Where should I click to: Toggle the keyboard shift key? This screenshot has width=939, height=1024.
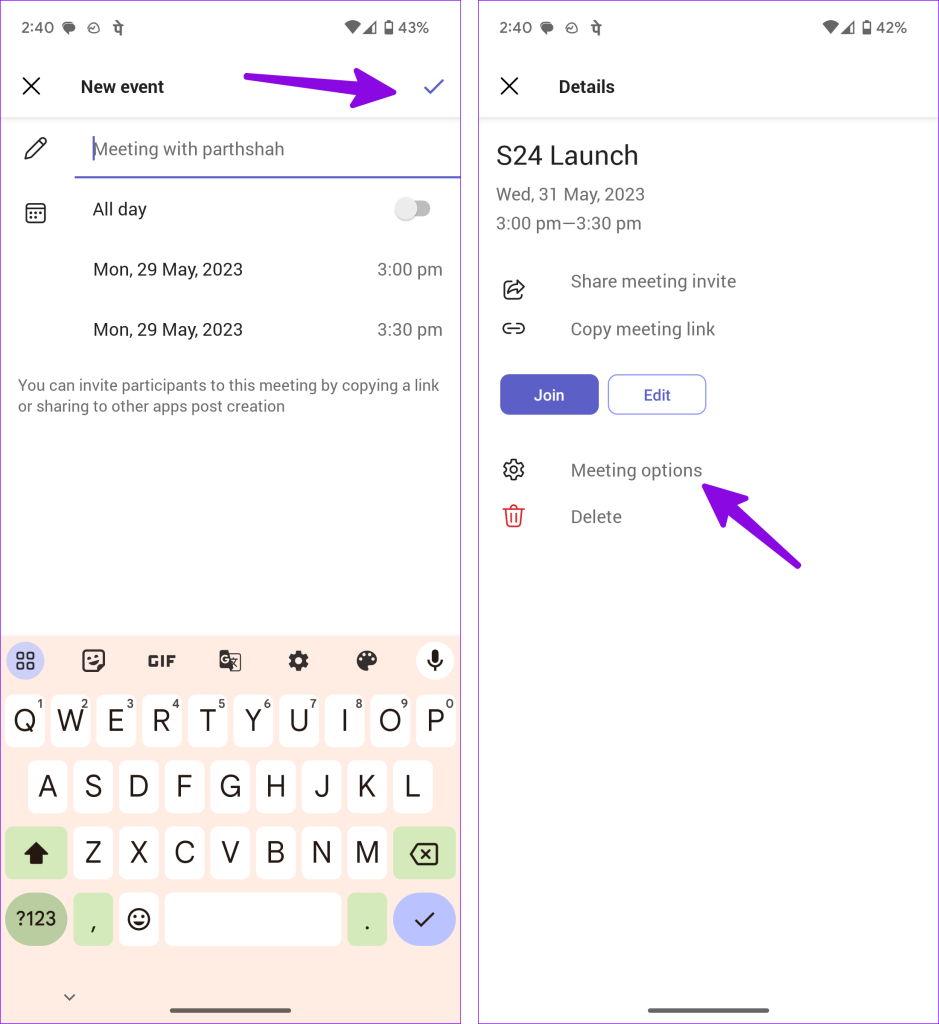pos(36,853)
